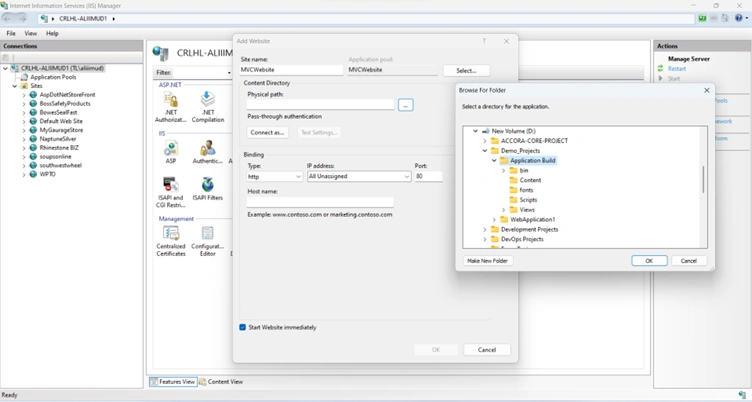752x402 pixels.
Task: Select the Rhinestone BIZ site
Action: [59, 148]
